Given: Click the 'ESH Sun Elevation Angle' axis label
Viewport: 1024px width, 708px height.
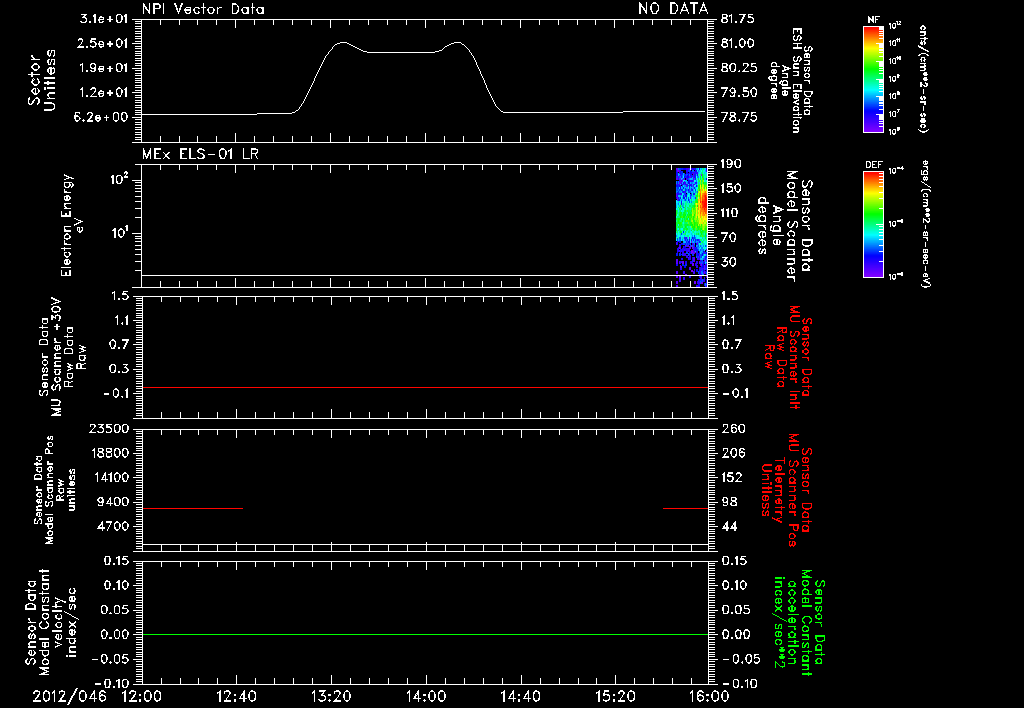Looking at the screenshot, I should coord(788,80).
